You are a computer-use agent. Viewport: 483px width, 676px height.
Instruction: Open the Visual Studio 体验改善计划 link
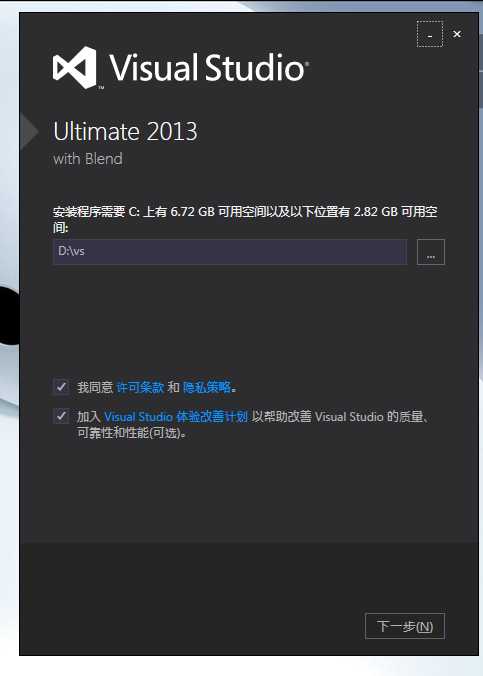click(x=176, y=417)
